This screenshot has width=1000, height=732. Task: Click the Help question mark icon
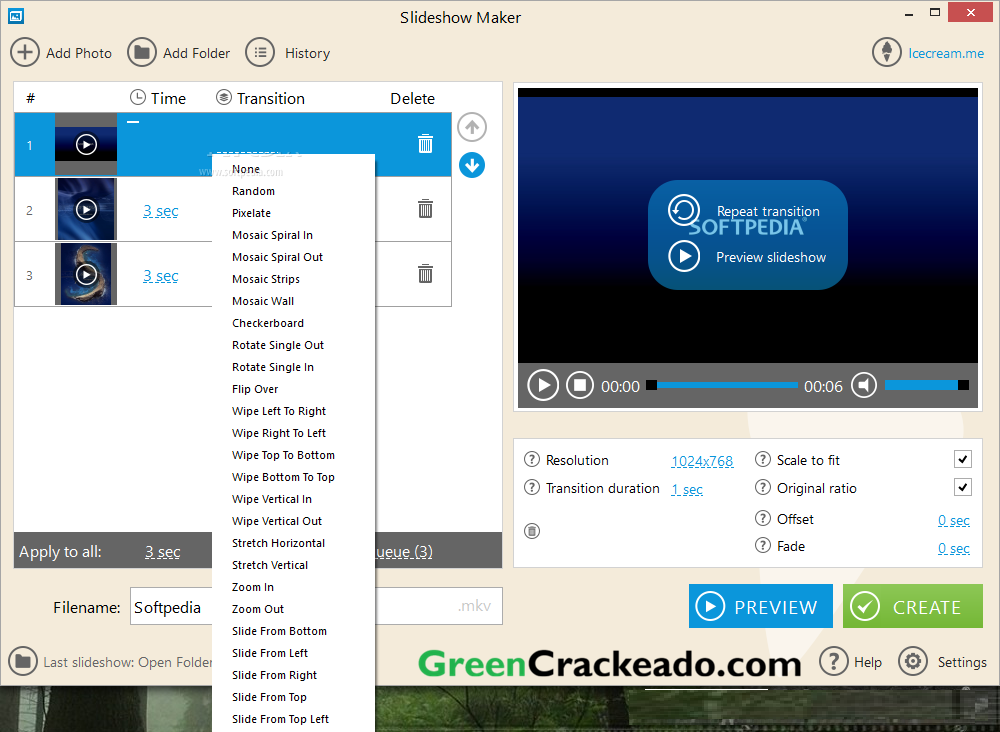834,661
